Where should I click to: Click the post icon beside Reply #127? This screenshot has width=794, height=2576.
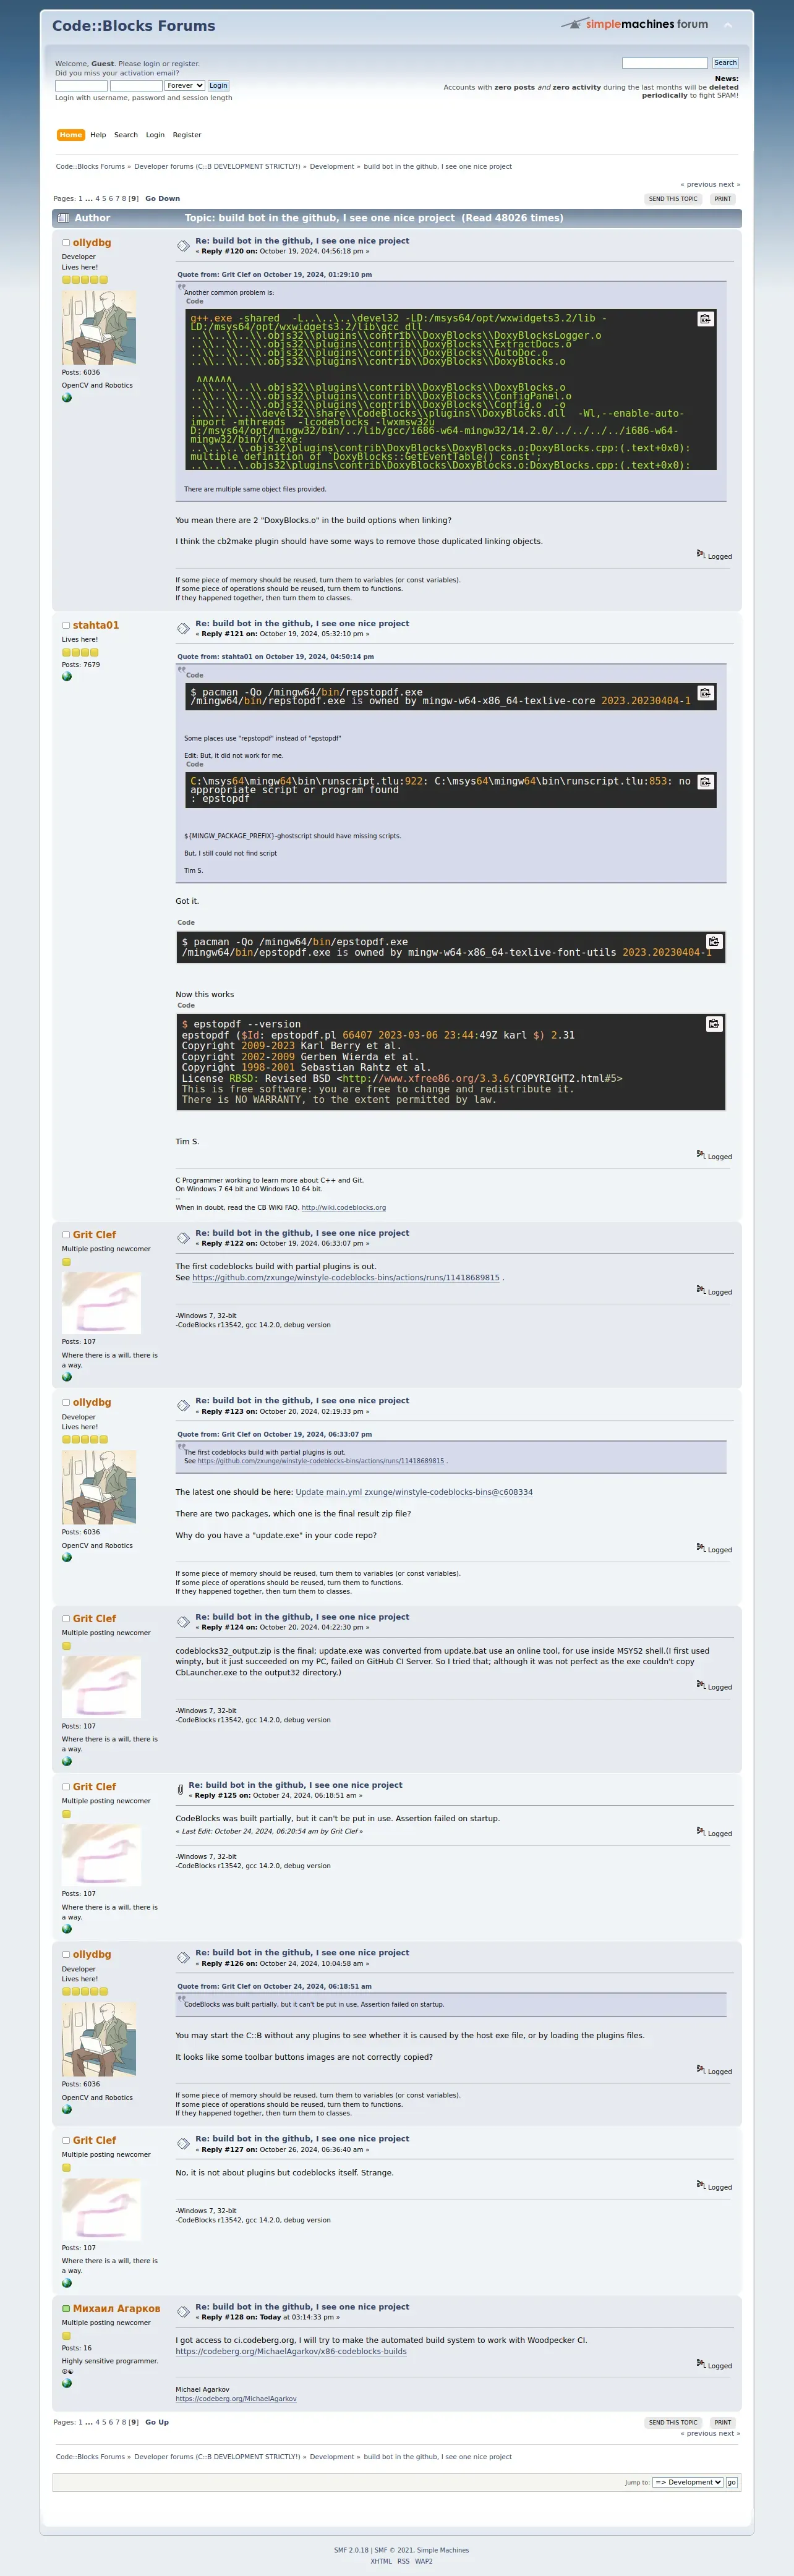pos(183,2144)
